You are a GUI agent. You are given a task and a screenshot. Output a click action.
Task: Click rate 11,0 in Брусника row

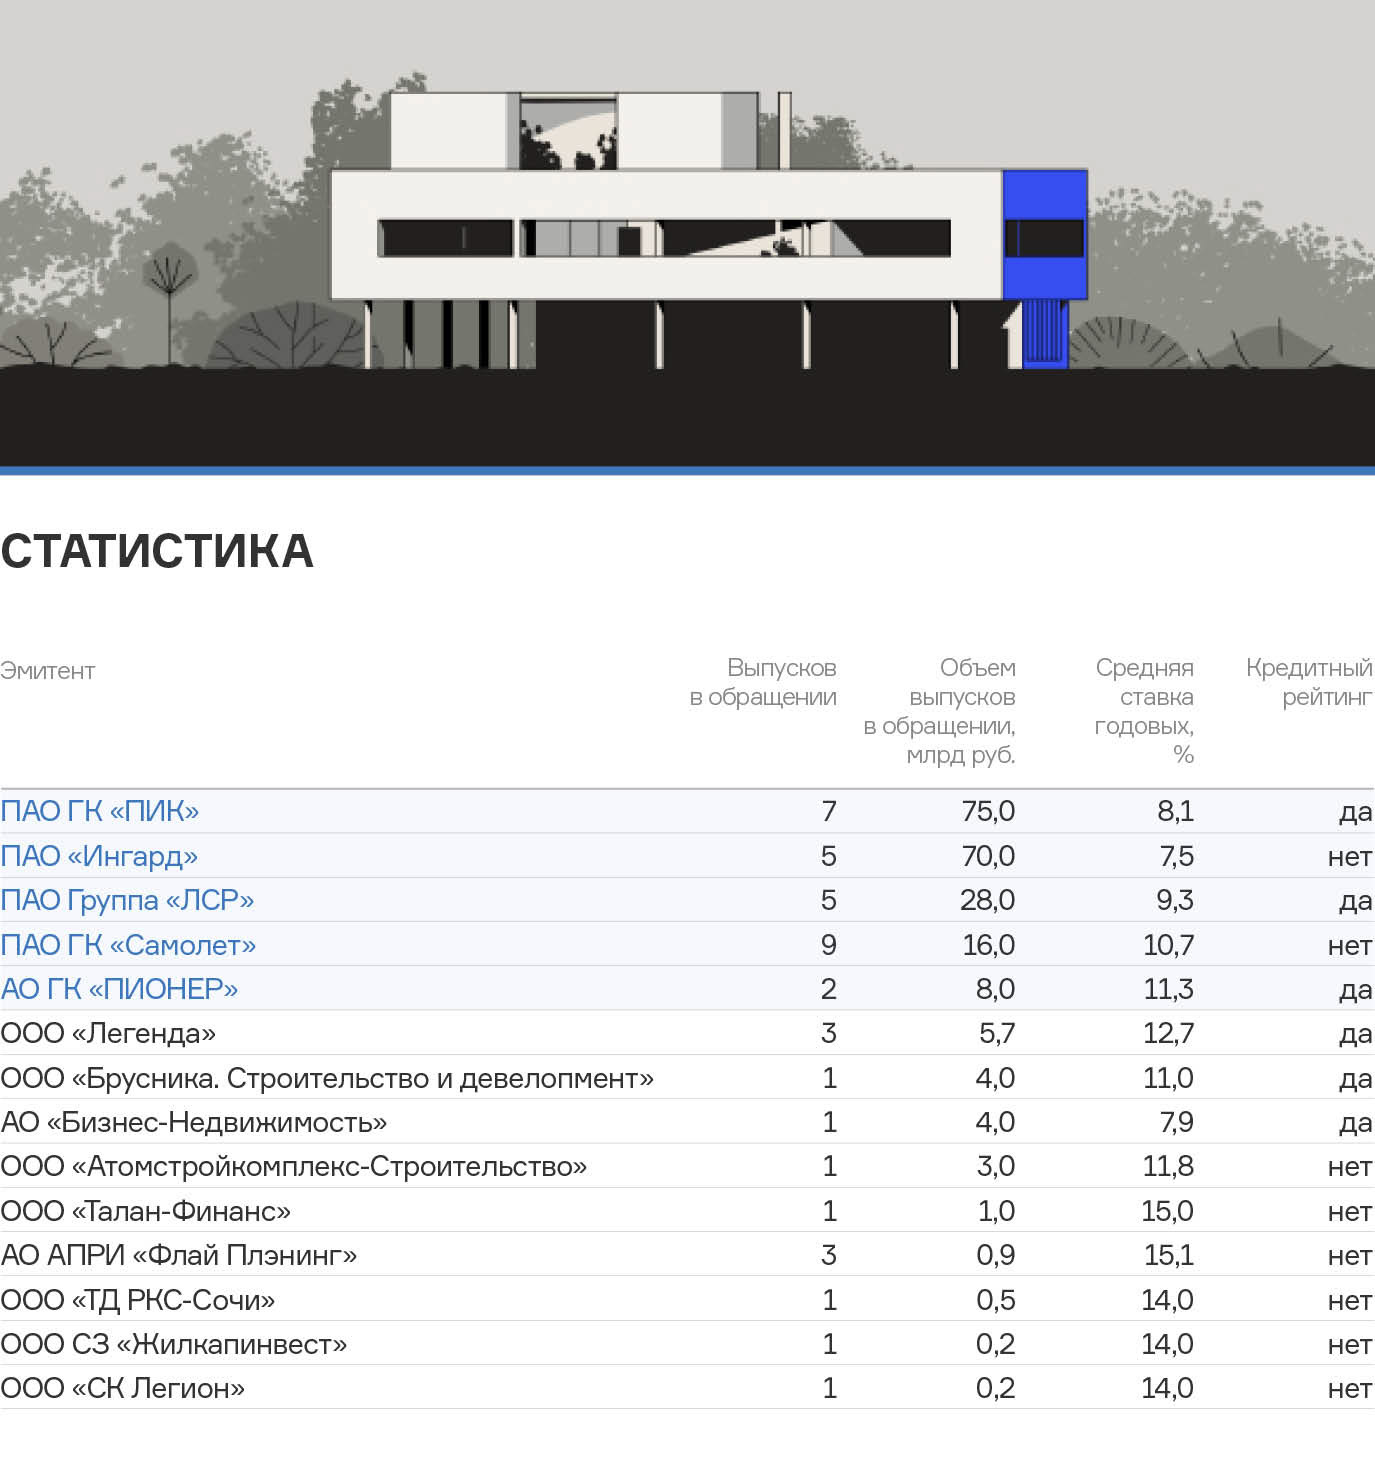pos(1169,1078)
